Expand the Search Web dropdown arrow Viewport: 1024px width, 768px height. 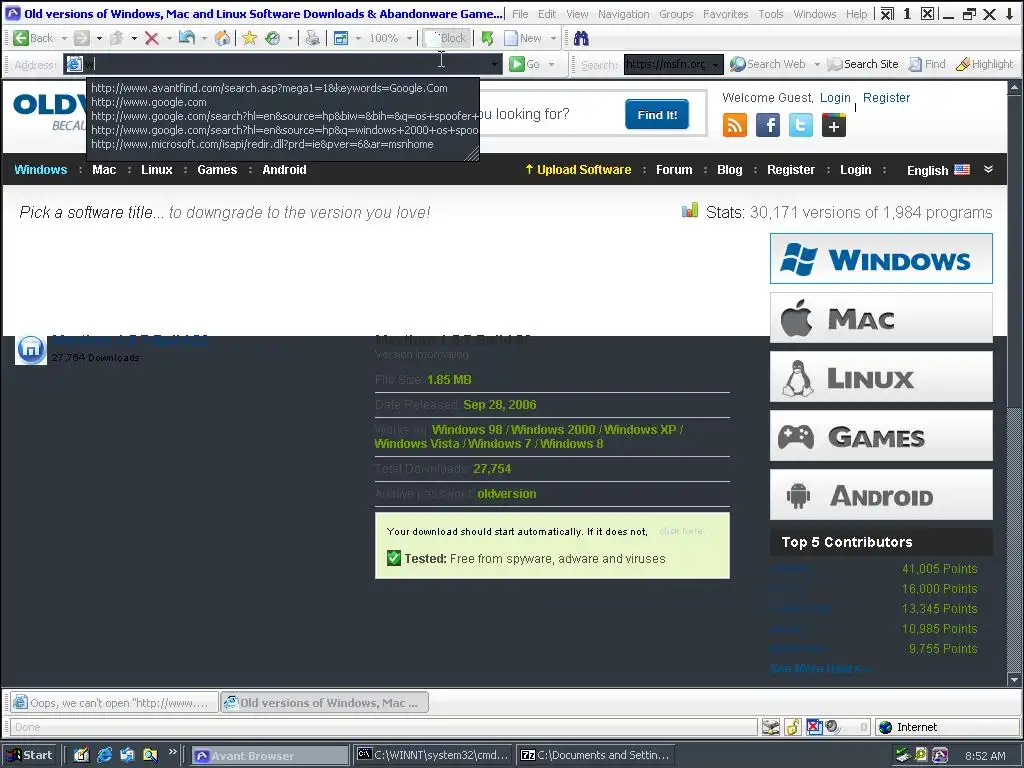[816, 64]
